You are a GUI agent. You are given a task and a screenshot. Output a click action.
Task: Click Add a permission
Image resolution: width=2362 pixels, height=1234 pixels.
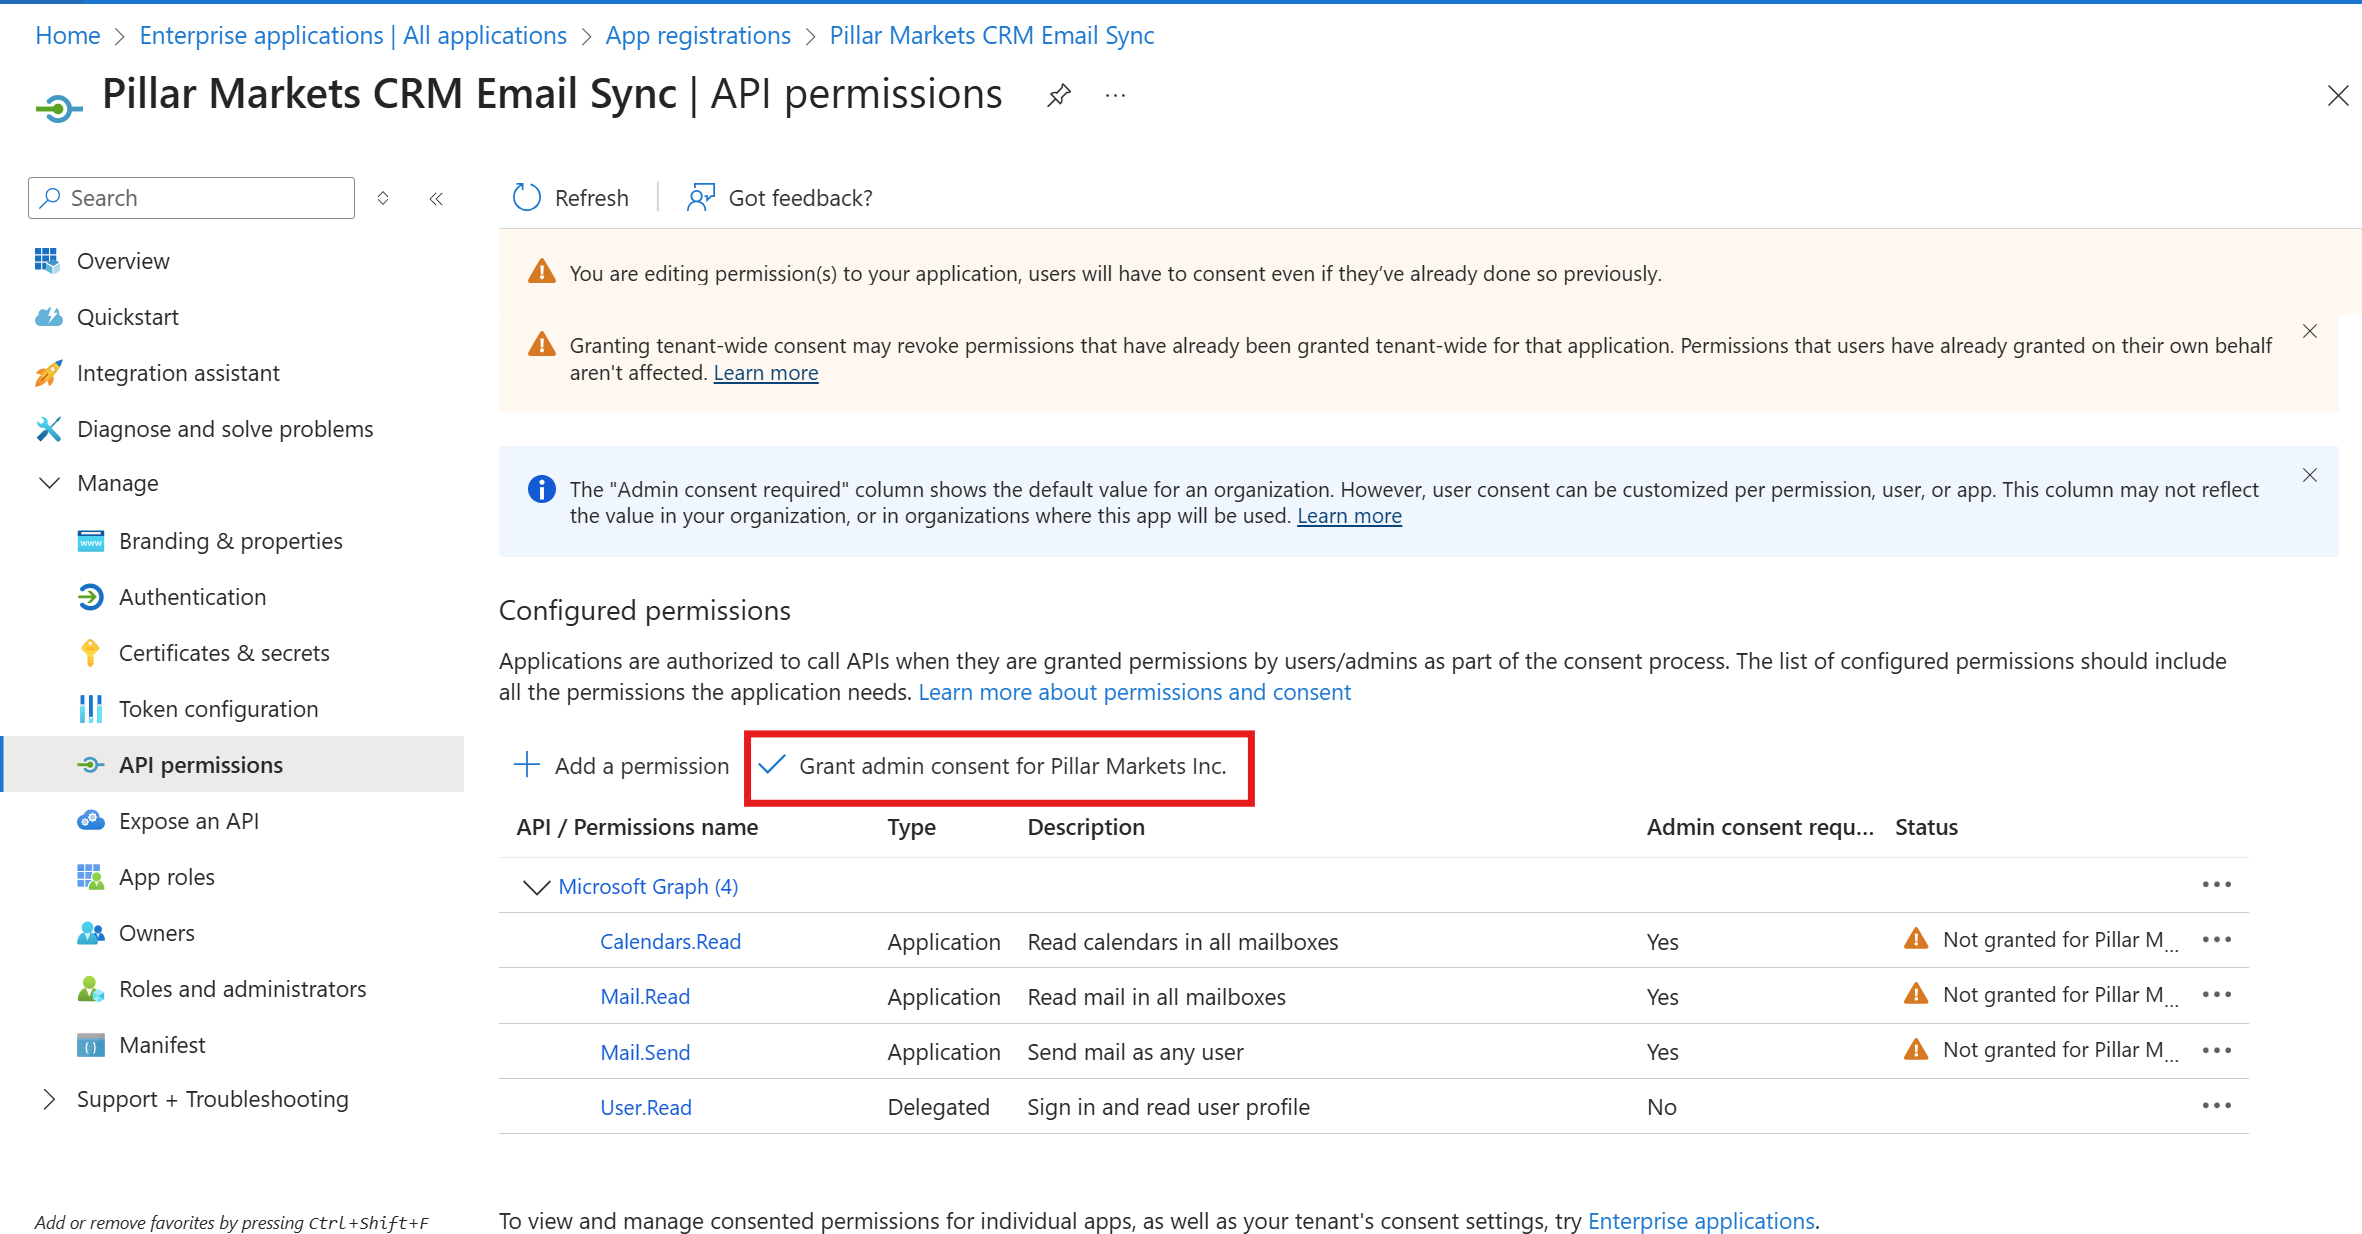[621, 766]
